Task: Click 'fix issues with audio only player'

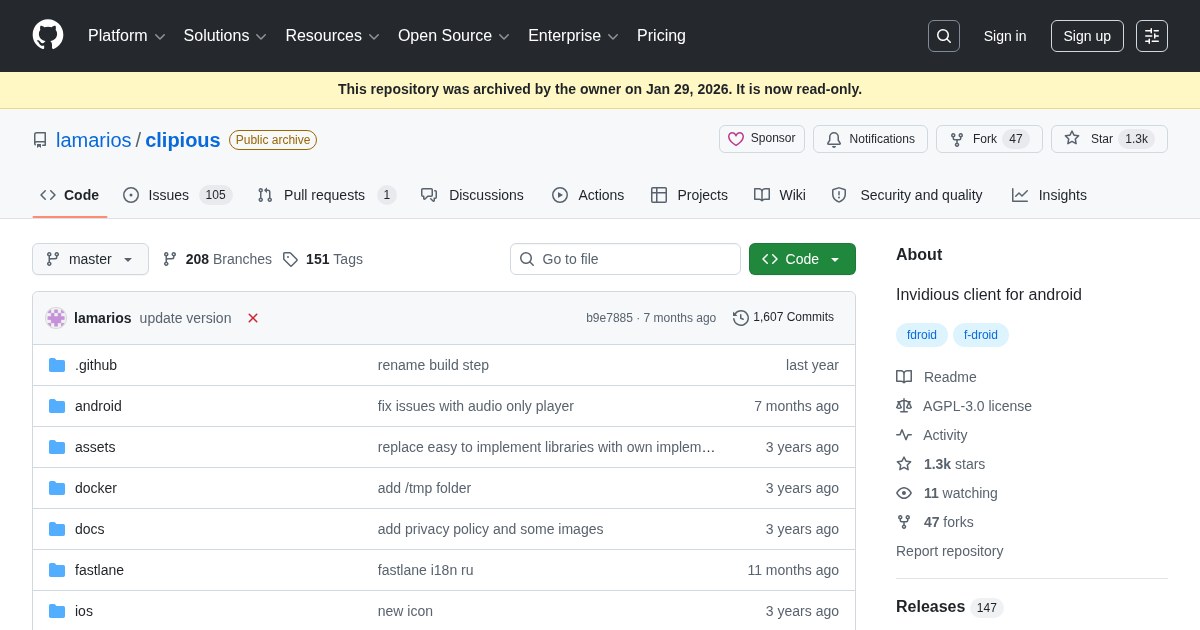Action: pos(476,406)
